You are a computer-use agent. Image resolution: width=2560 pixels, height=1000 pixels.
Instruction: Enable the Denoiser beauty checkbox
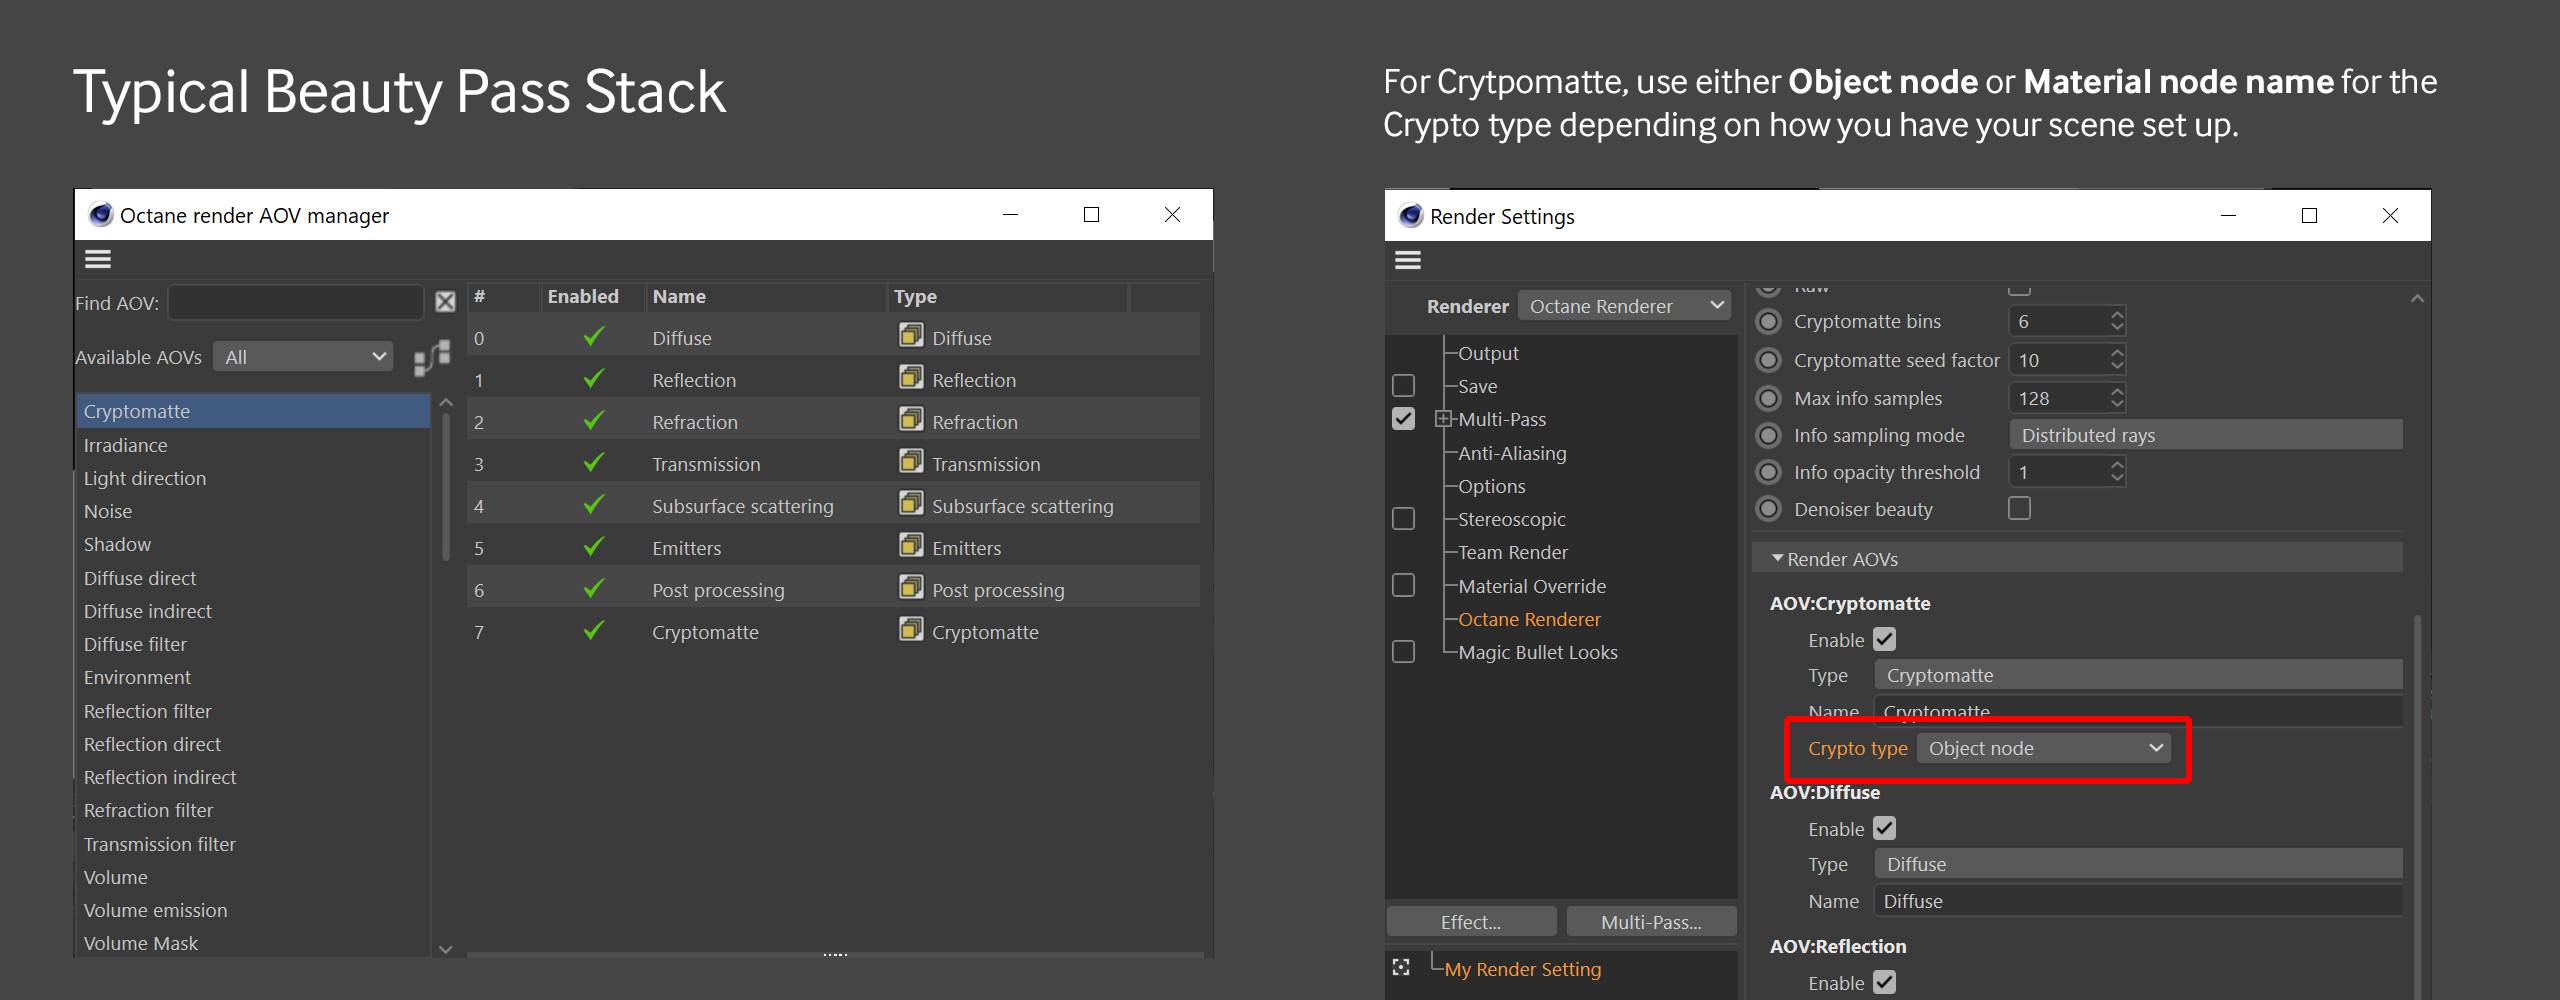(x=2019, y=509)
